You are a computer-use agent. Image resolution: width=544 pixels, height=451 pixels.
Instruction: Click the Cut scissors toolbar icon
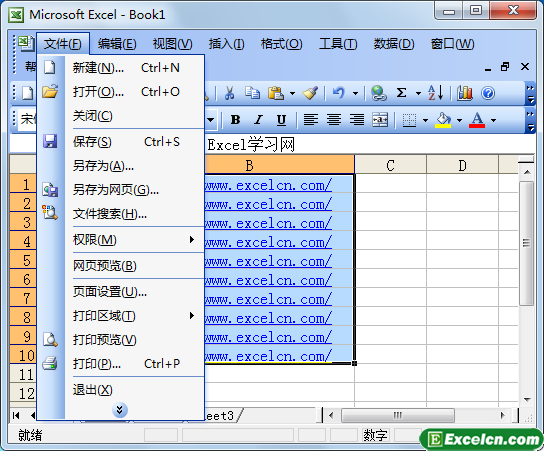click(229, 93)
